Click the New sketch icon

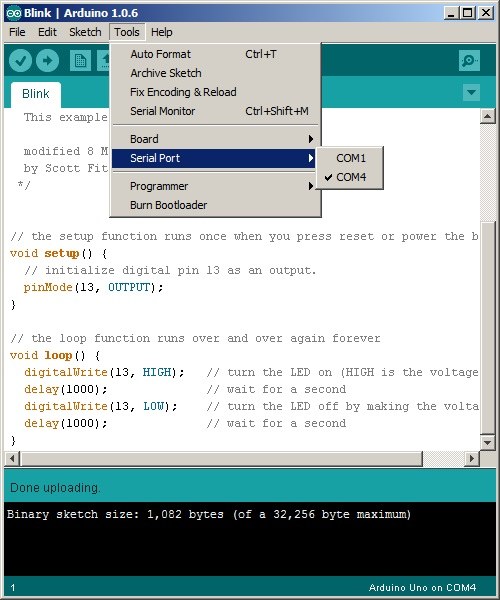coord(80,60)
